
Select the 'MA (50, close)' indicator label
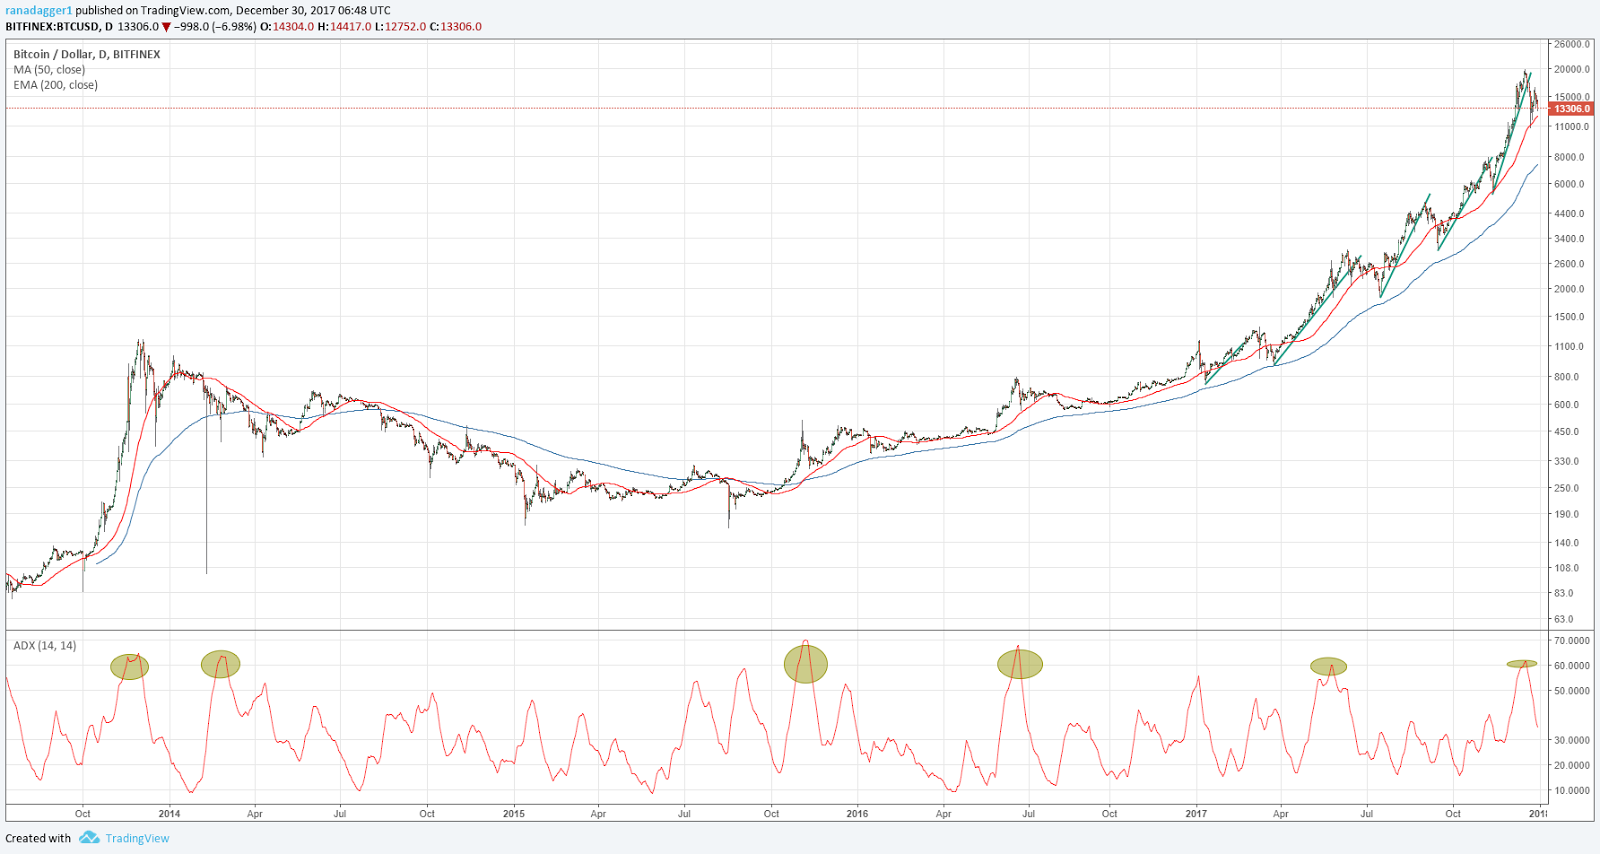[49, 70]
